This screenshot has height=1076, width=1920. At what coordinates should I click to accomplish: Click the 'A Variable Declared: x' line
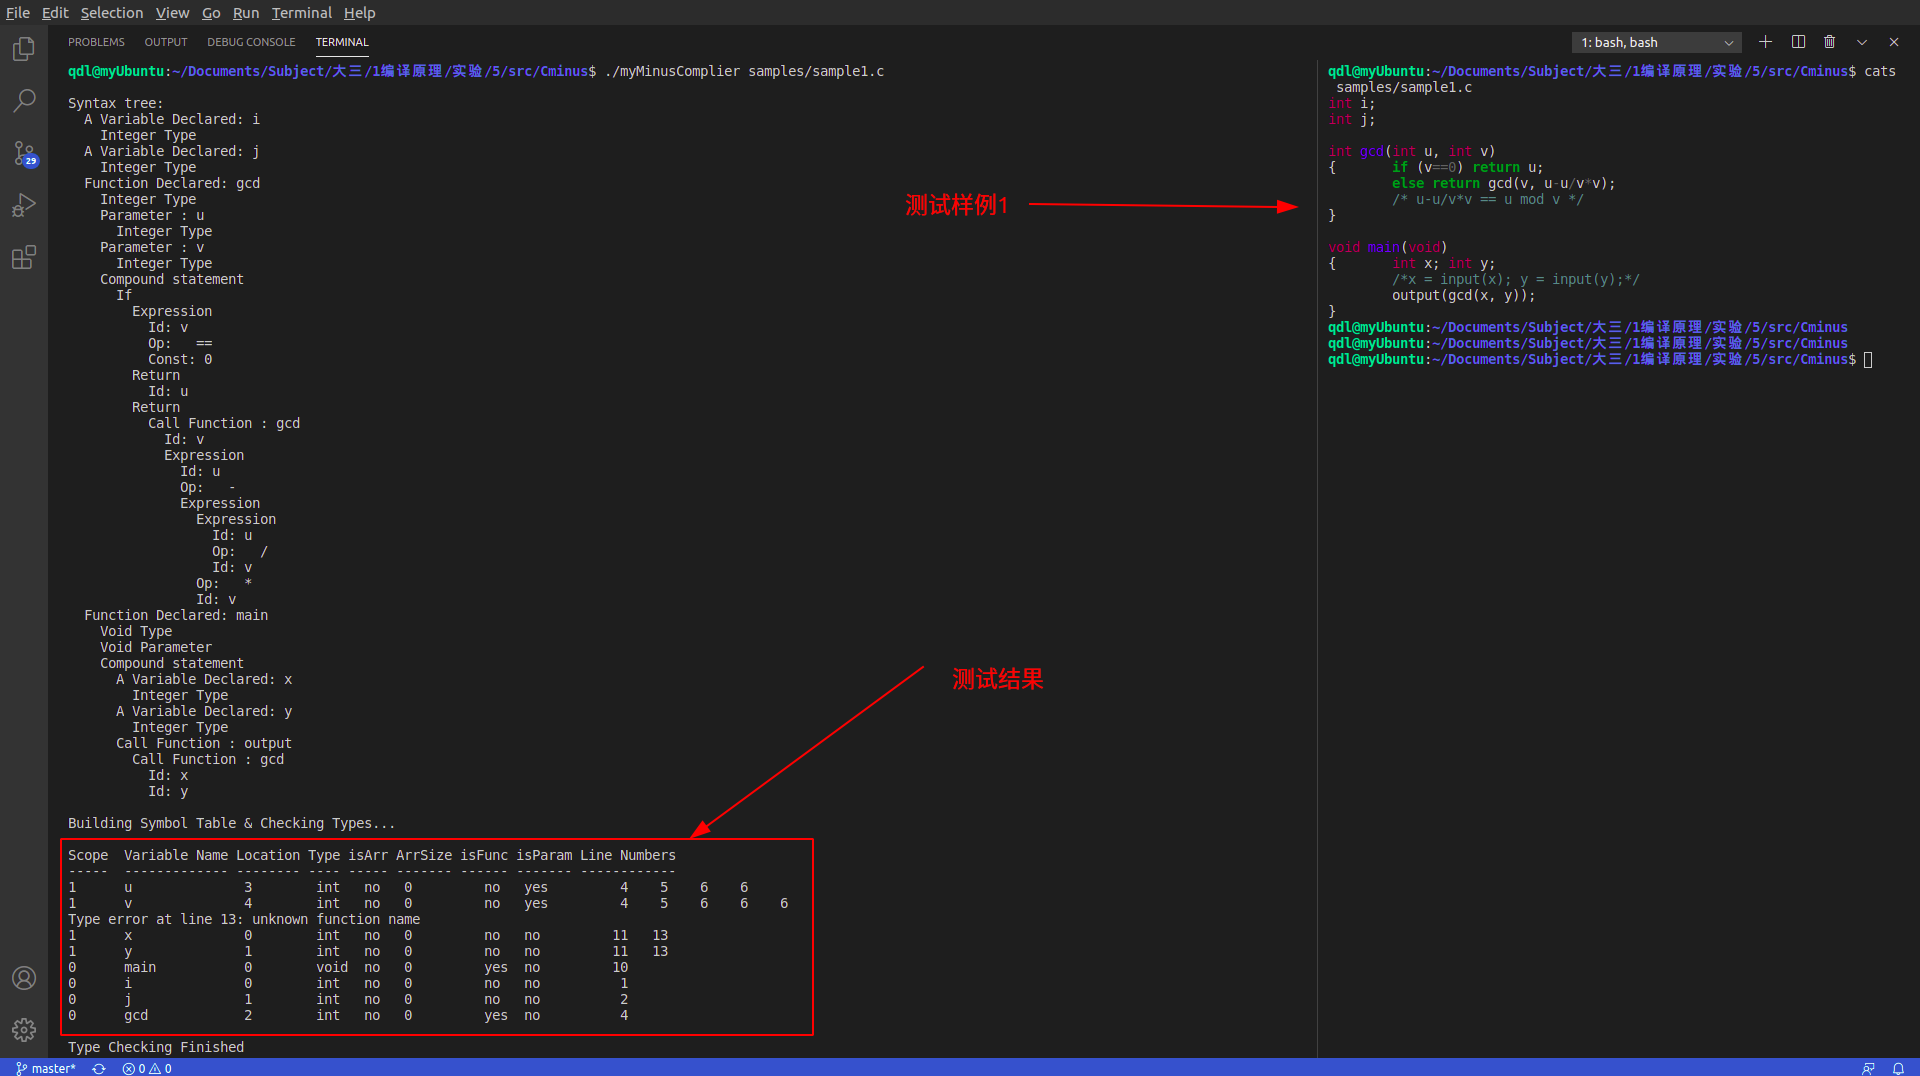point(204,679)
